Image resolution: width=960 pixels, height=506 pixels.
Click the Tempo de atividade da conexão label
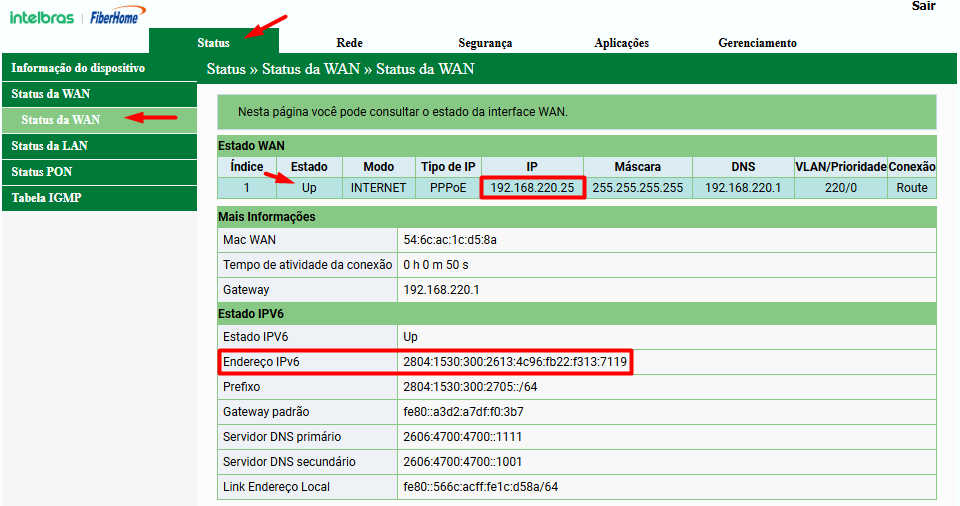[x=307, y=265]
